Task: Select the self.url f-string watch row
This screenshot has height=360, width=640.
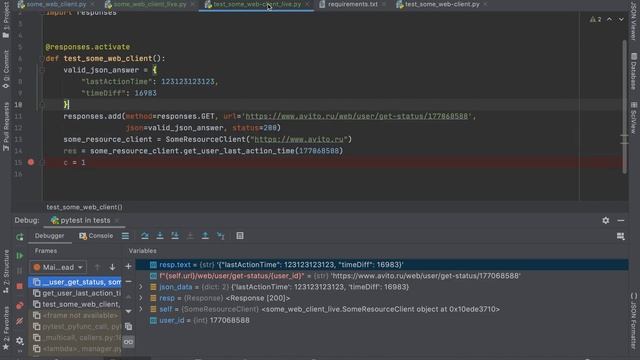Action: coord(382,276)
